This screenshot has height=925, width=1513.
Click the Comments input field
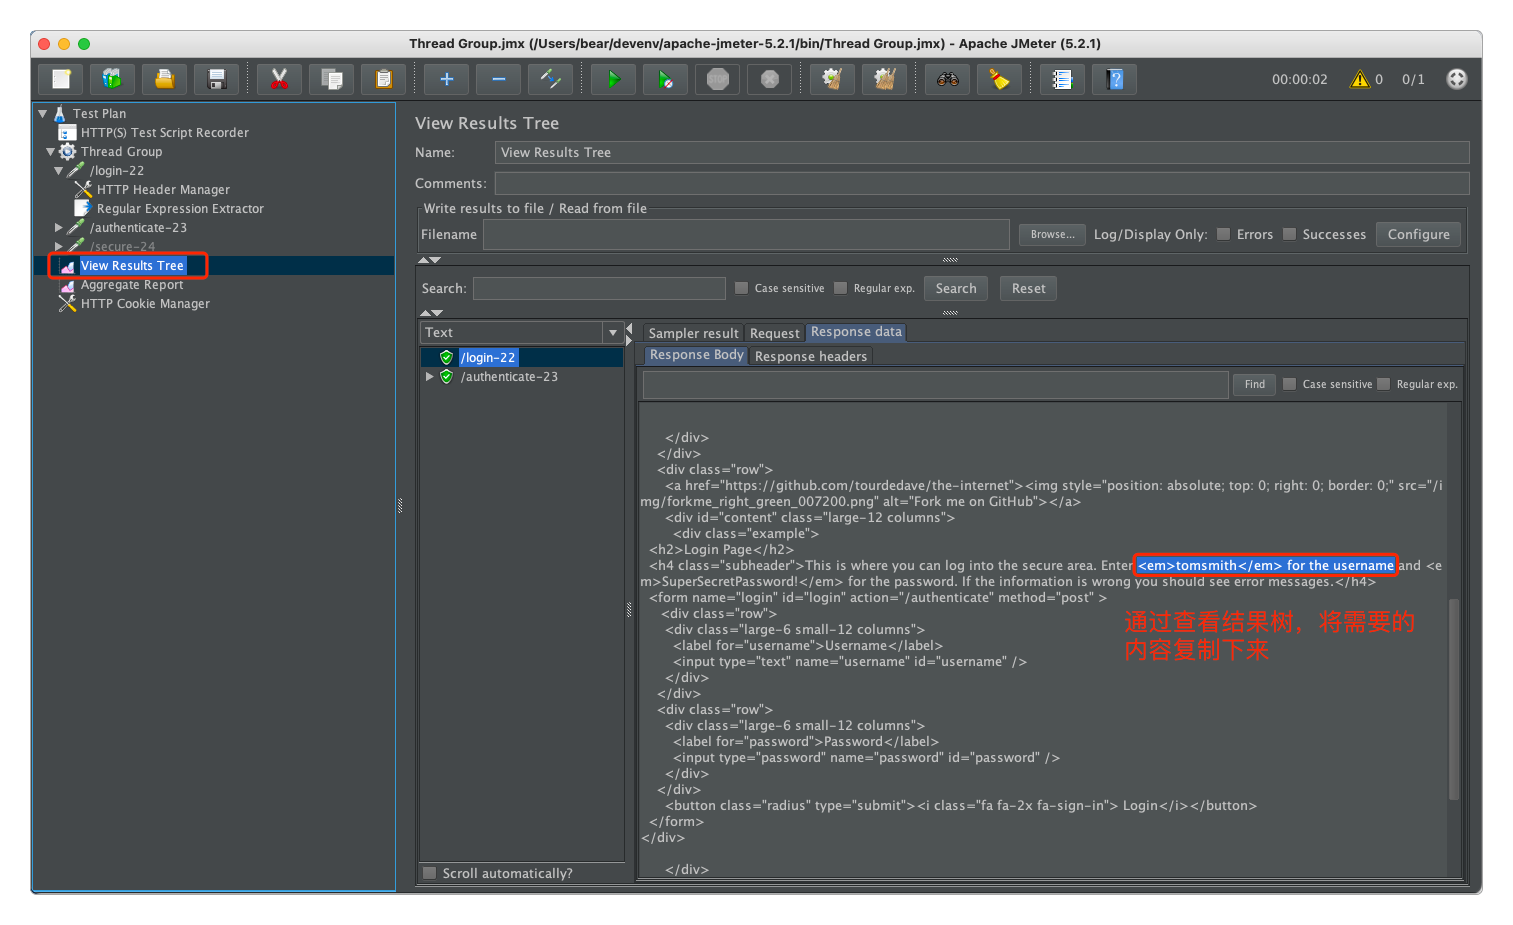[982, 183]
